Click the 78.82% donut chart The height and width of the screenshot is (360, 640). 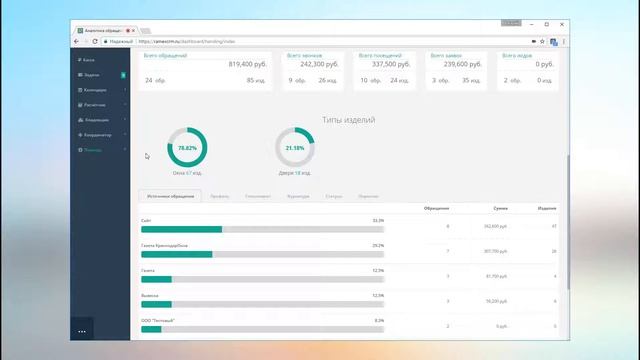187,147
